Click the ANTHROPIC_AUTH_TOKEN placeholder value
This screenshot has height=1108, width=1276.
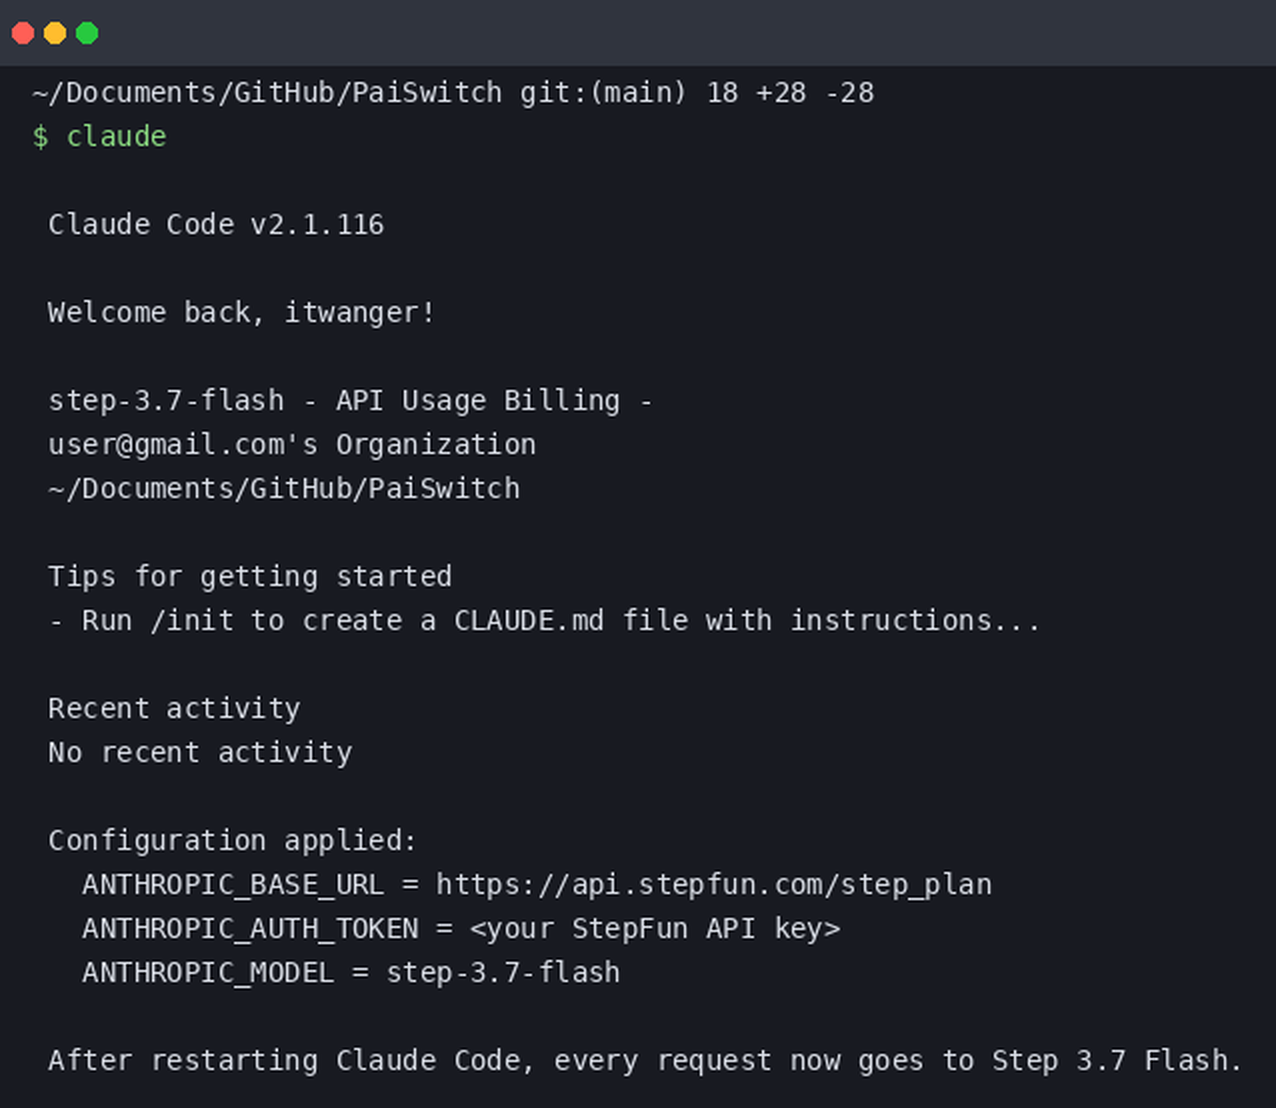coord(655,928)
